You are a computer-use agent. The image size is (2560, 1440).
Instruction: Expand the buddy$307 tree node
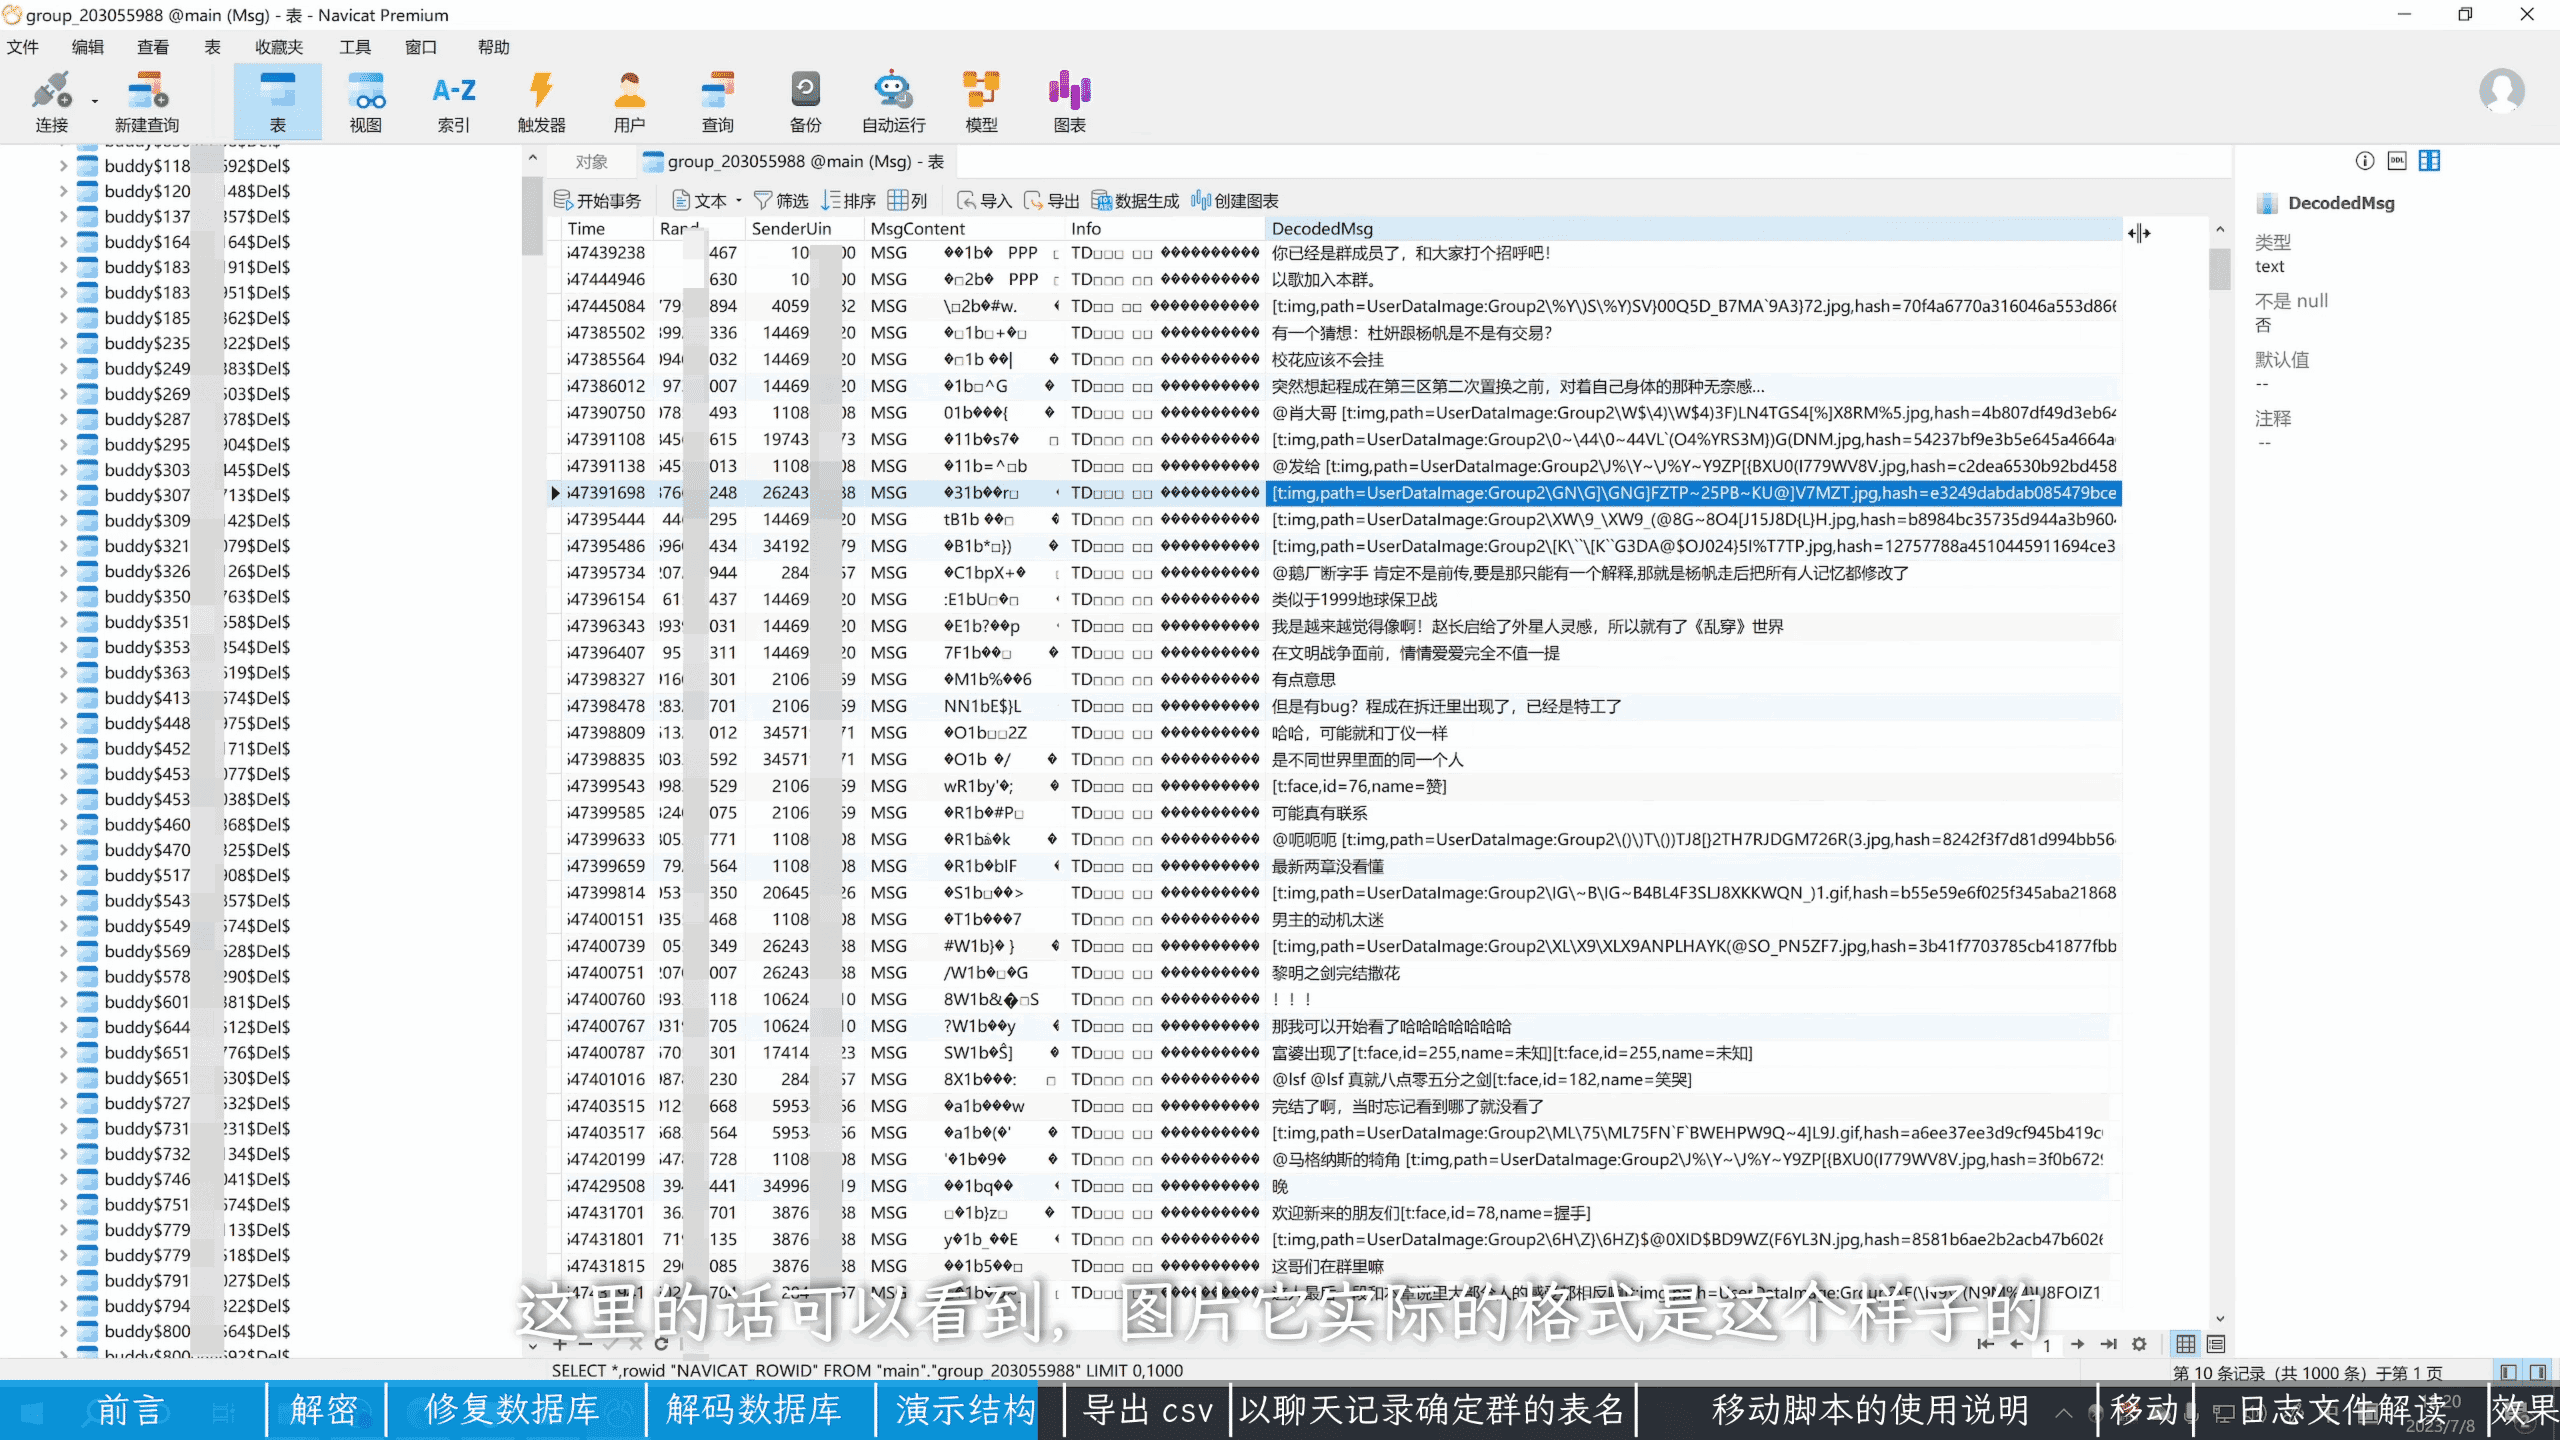(64, 495)
